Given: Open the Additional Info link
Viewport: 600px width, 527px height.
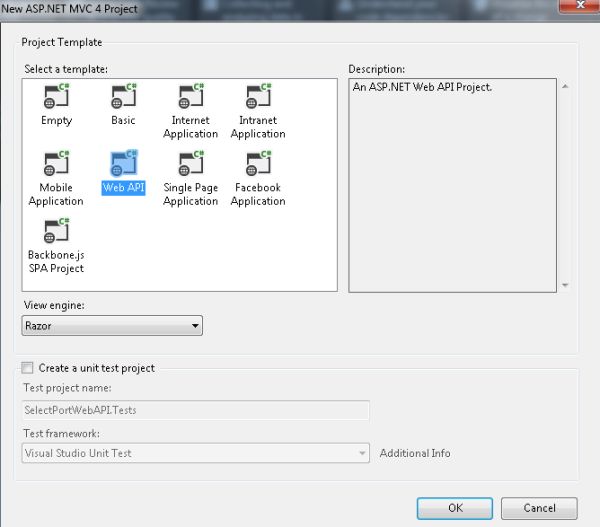Looking at the screenshot, I should coord(415,453).
